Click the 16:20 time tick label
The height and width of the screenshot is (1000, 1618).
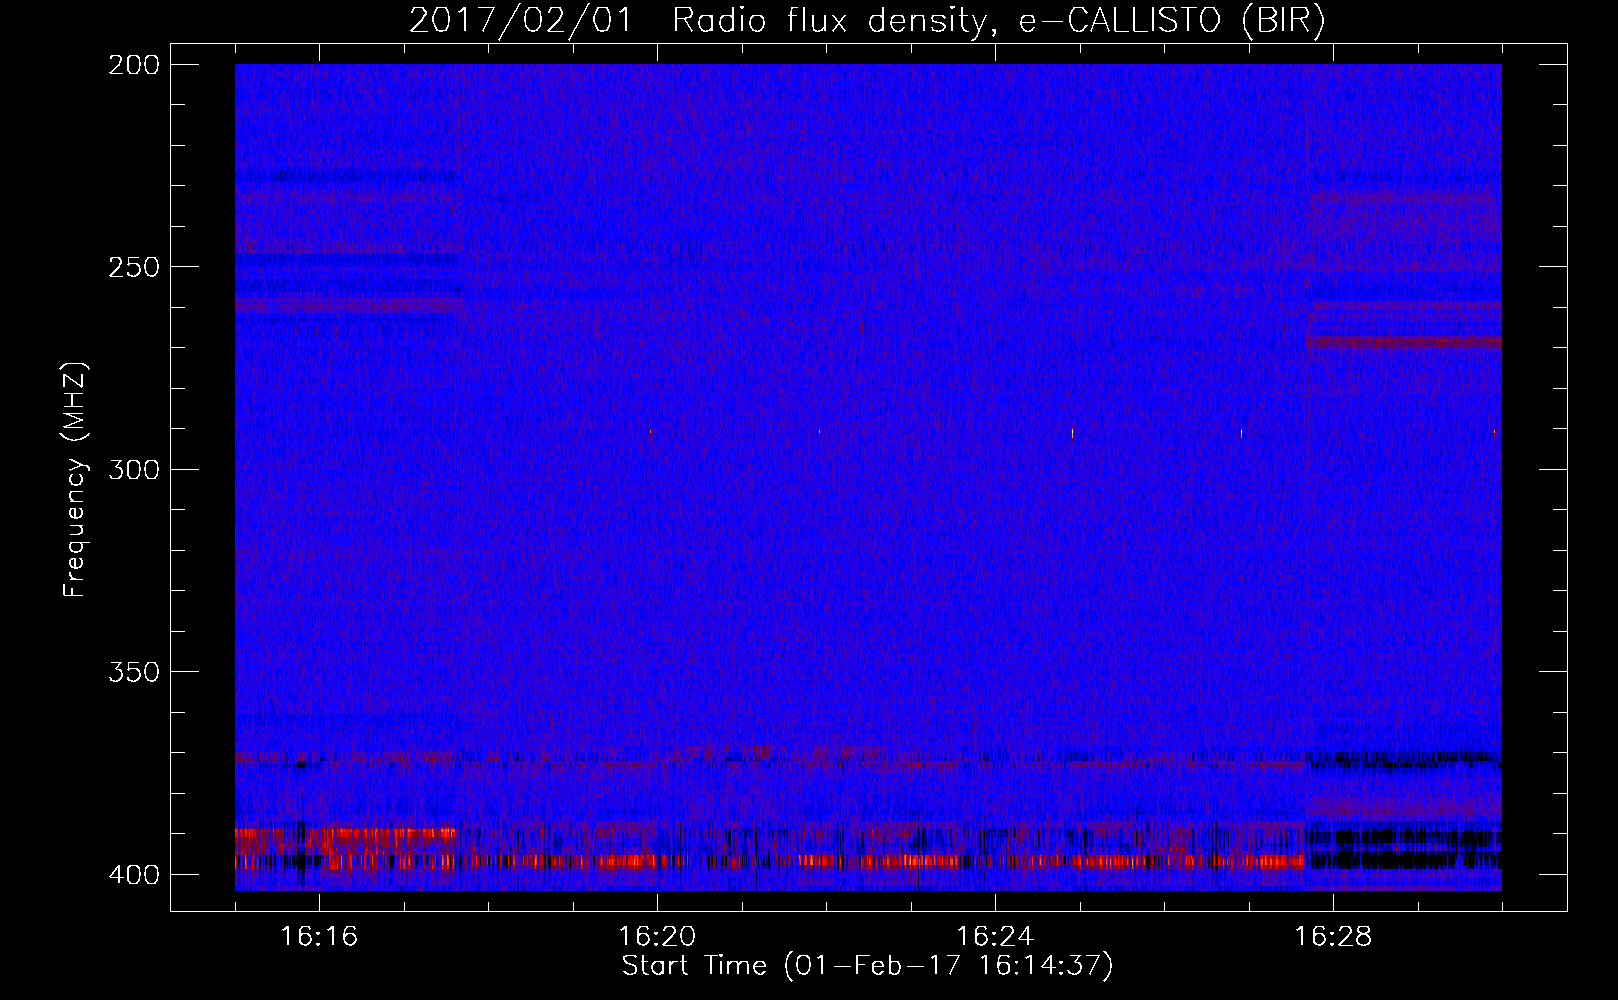(657, 936)
